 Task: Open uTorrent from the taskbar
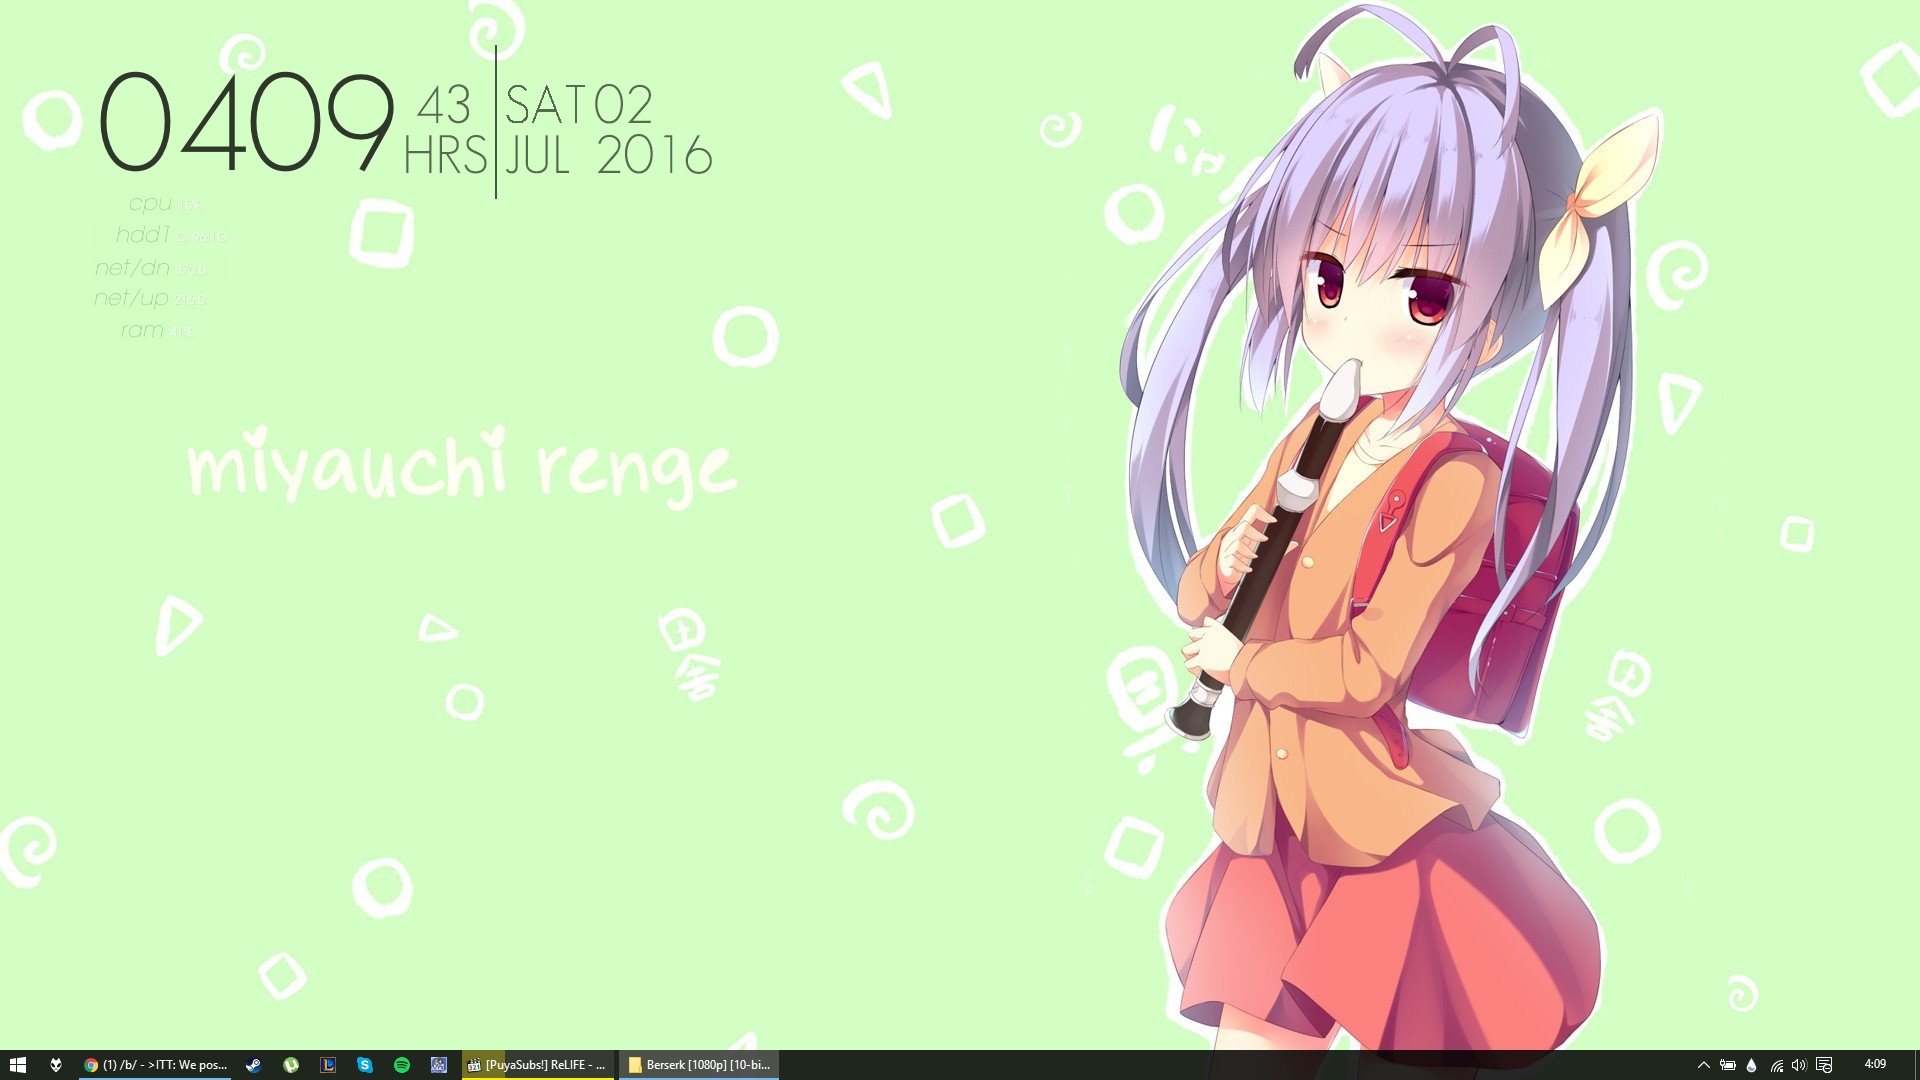click(291, 1065)
